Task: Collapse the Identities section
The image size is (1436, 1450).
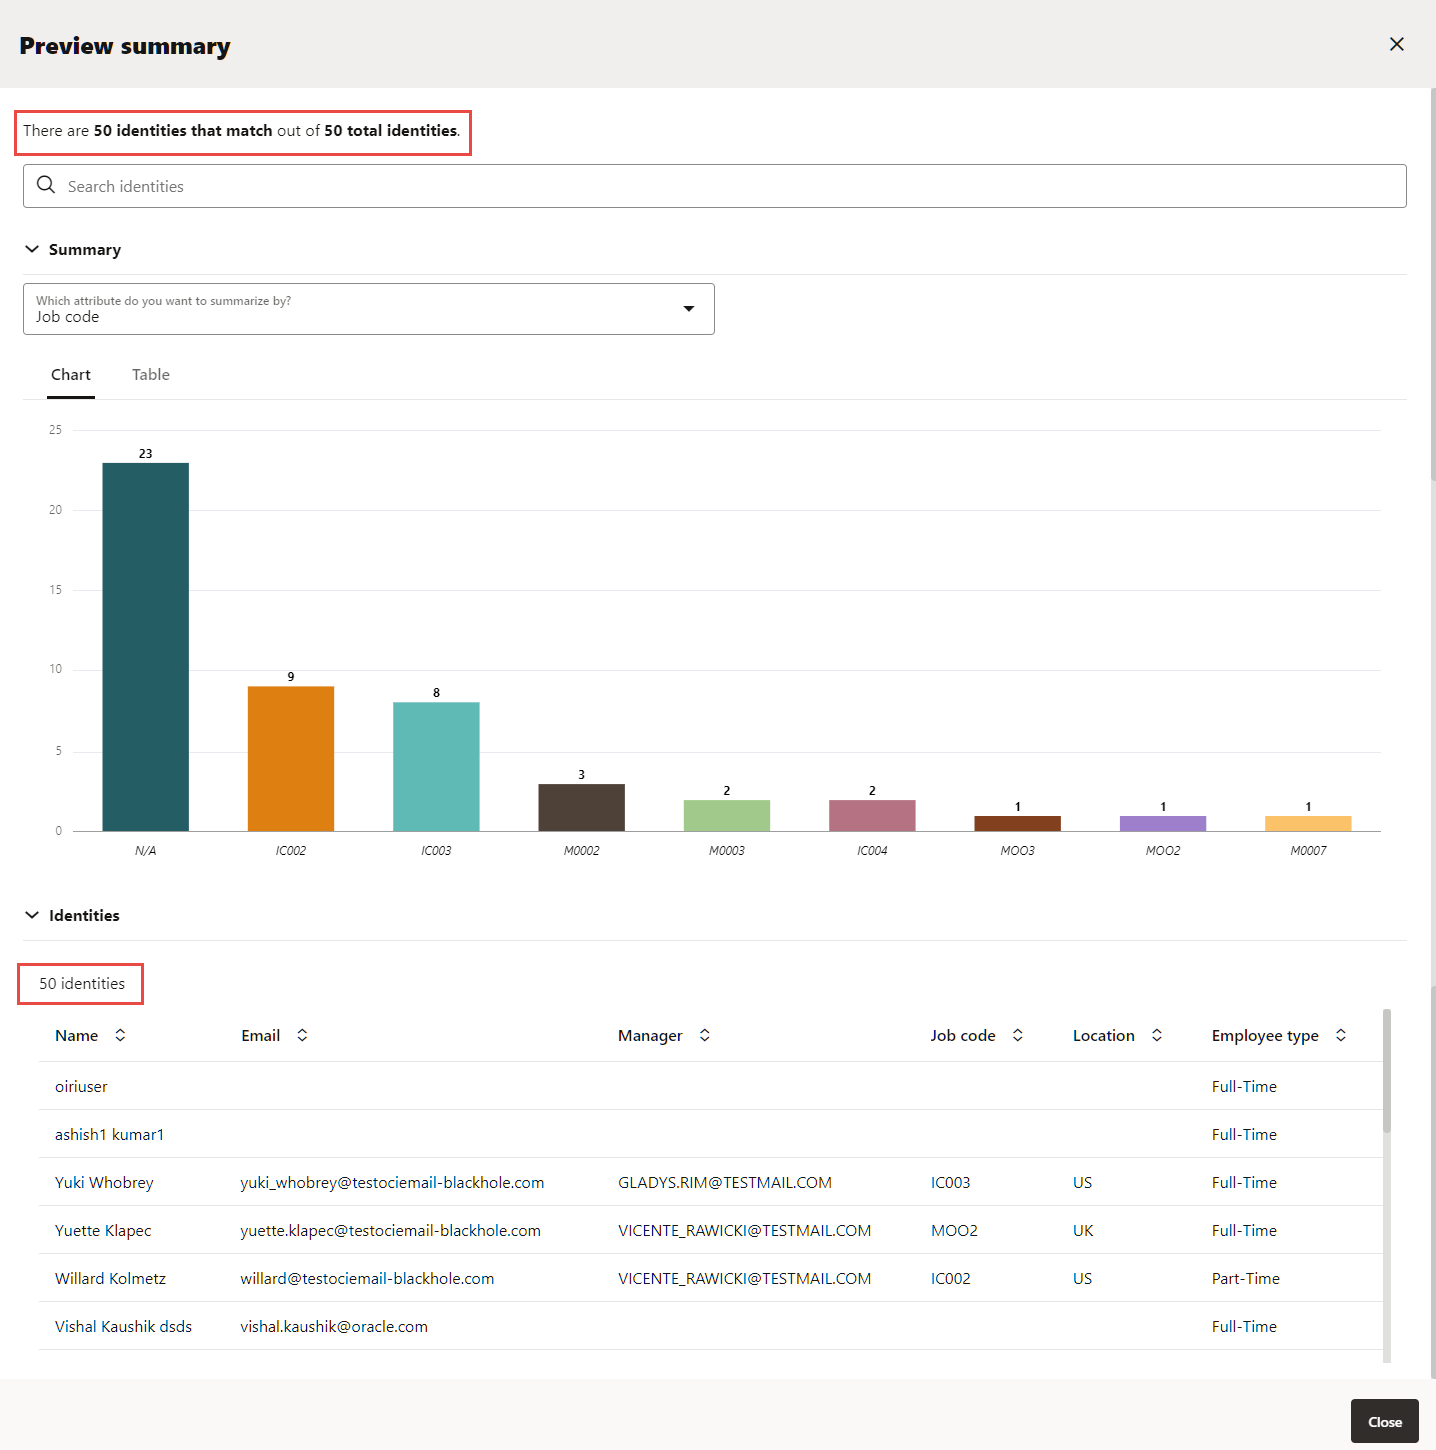Action: tap(32, 915)
